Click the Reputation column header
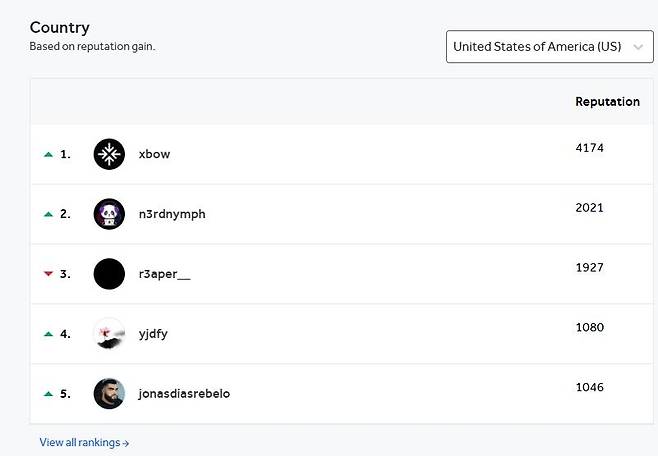 pyautogui.click(x=607, y=102)
